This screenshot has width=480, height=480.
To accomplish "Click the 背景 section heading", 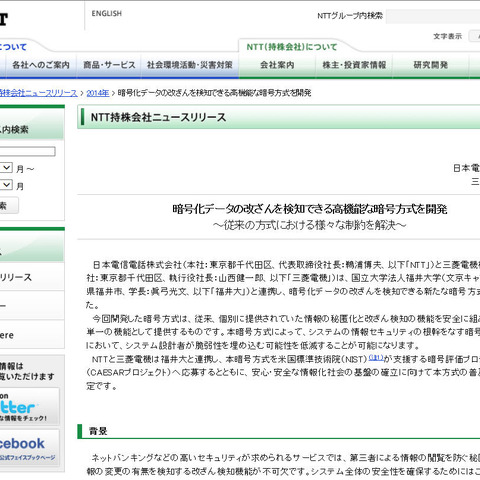I will [98, 431].
